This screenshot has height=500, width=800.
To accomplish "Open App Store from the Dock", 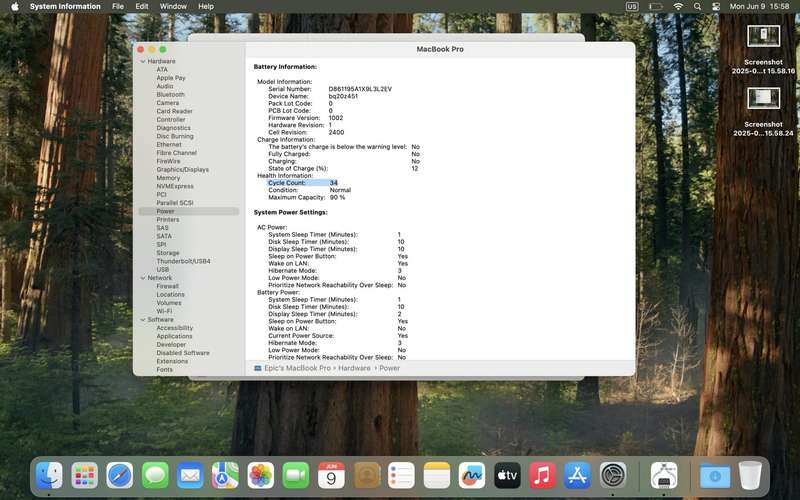I will 578,476.
